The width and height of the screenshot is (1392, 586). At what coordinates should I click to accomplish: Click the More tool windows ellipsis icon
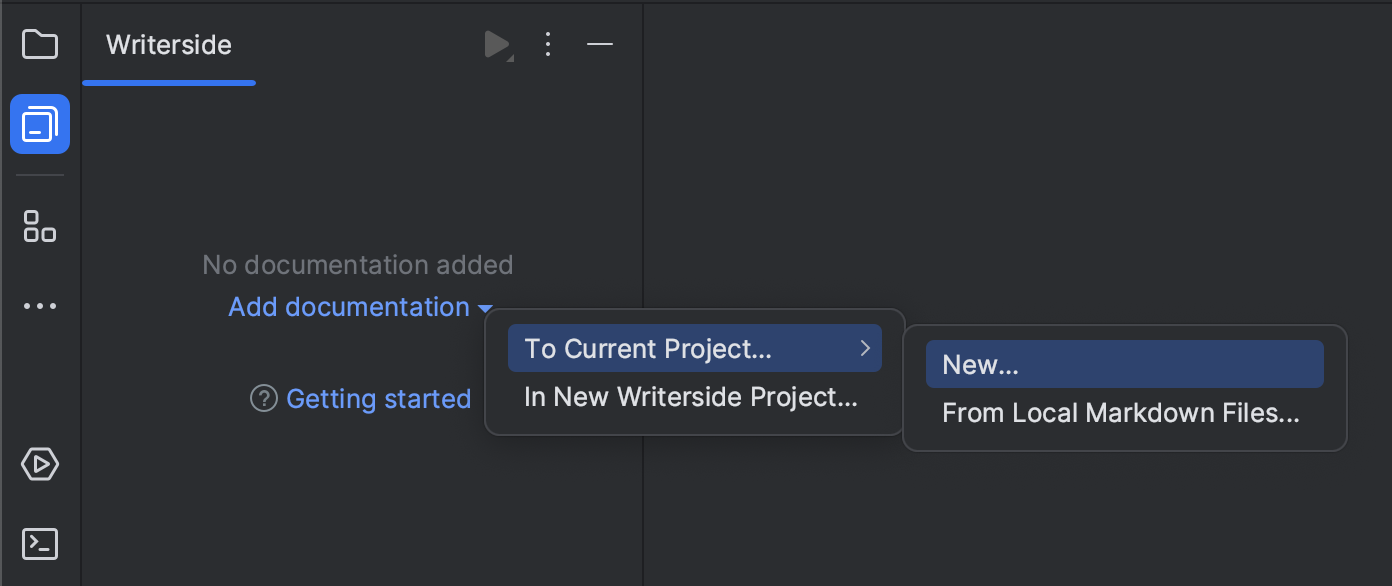(40, 305)
